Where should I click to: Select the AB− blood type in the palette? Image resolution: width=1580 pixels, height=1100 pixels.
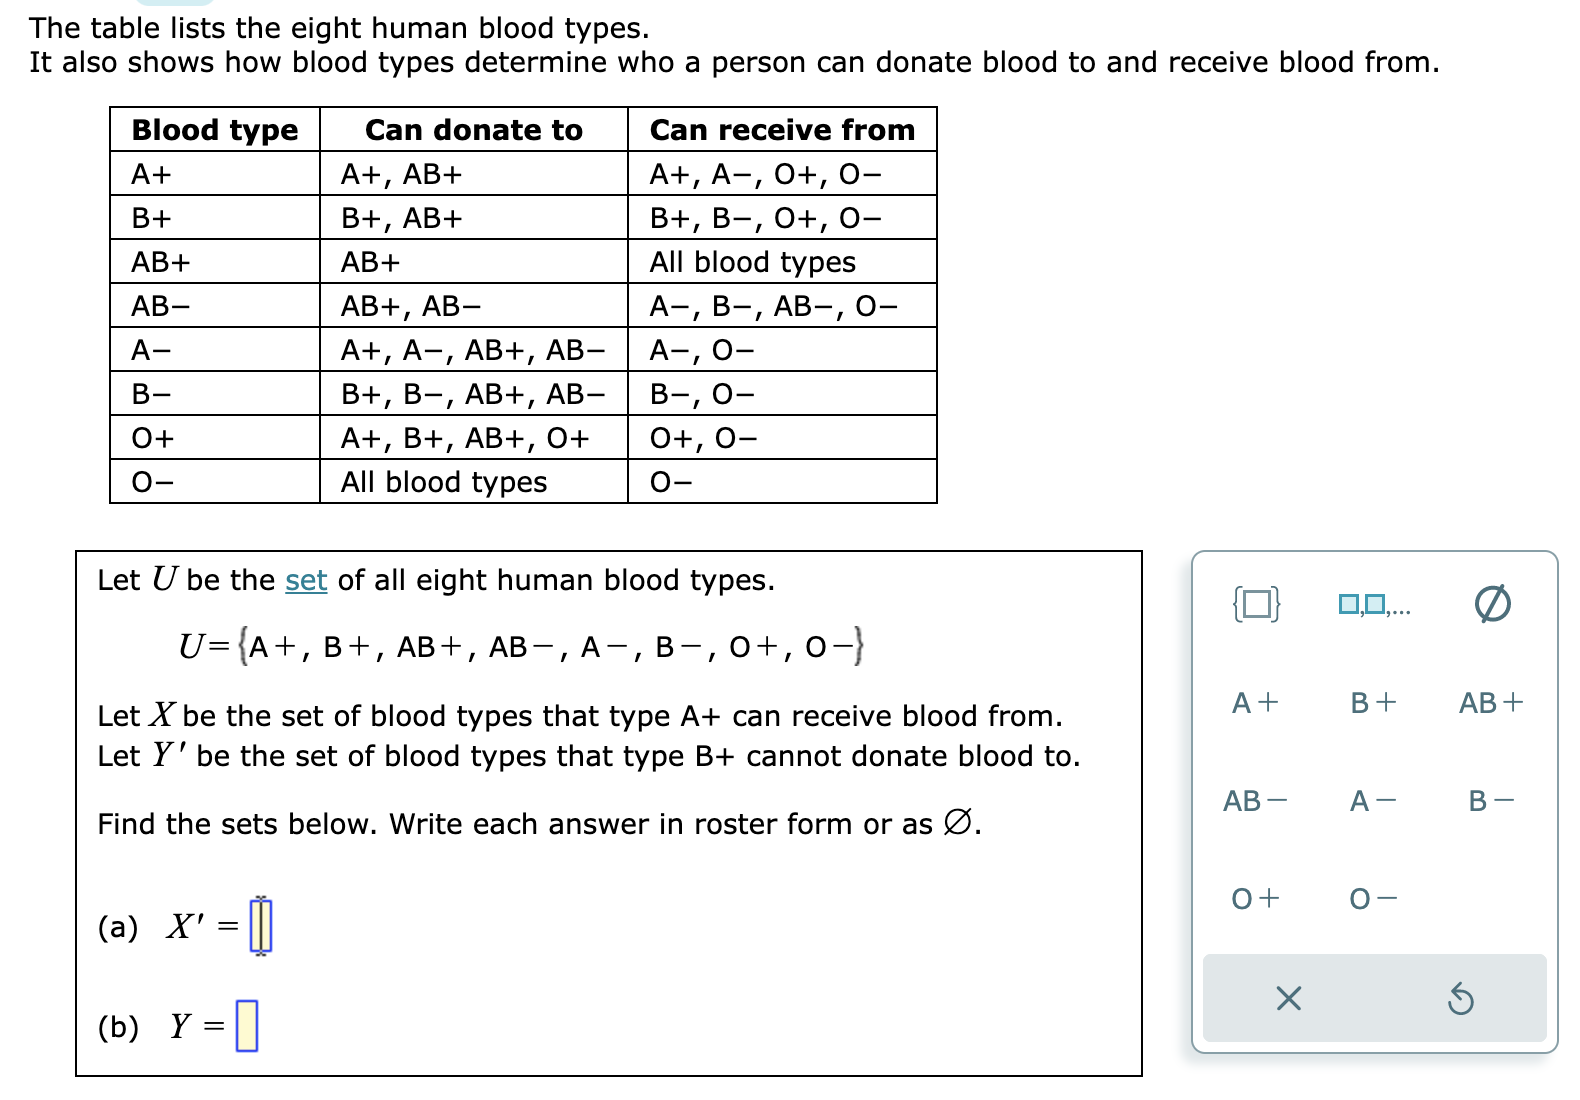click(x=1256, y=800)
